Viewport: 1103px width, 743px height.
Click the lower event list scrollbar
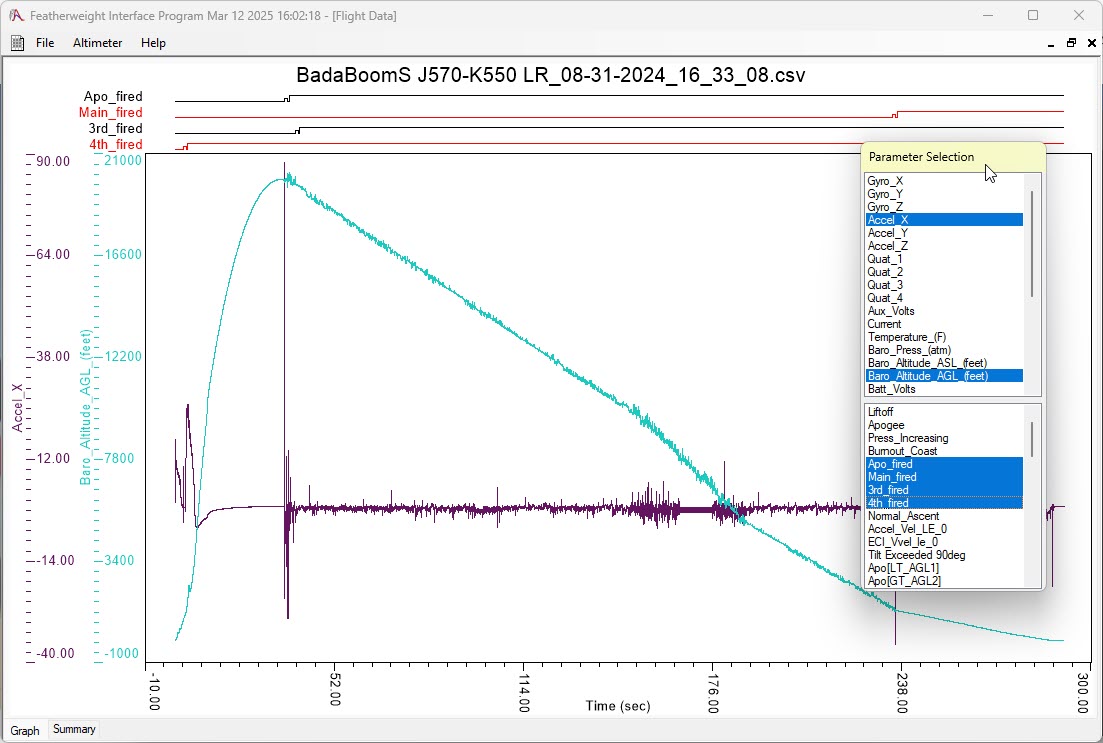[x=1032, y=438]
